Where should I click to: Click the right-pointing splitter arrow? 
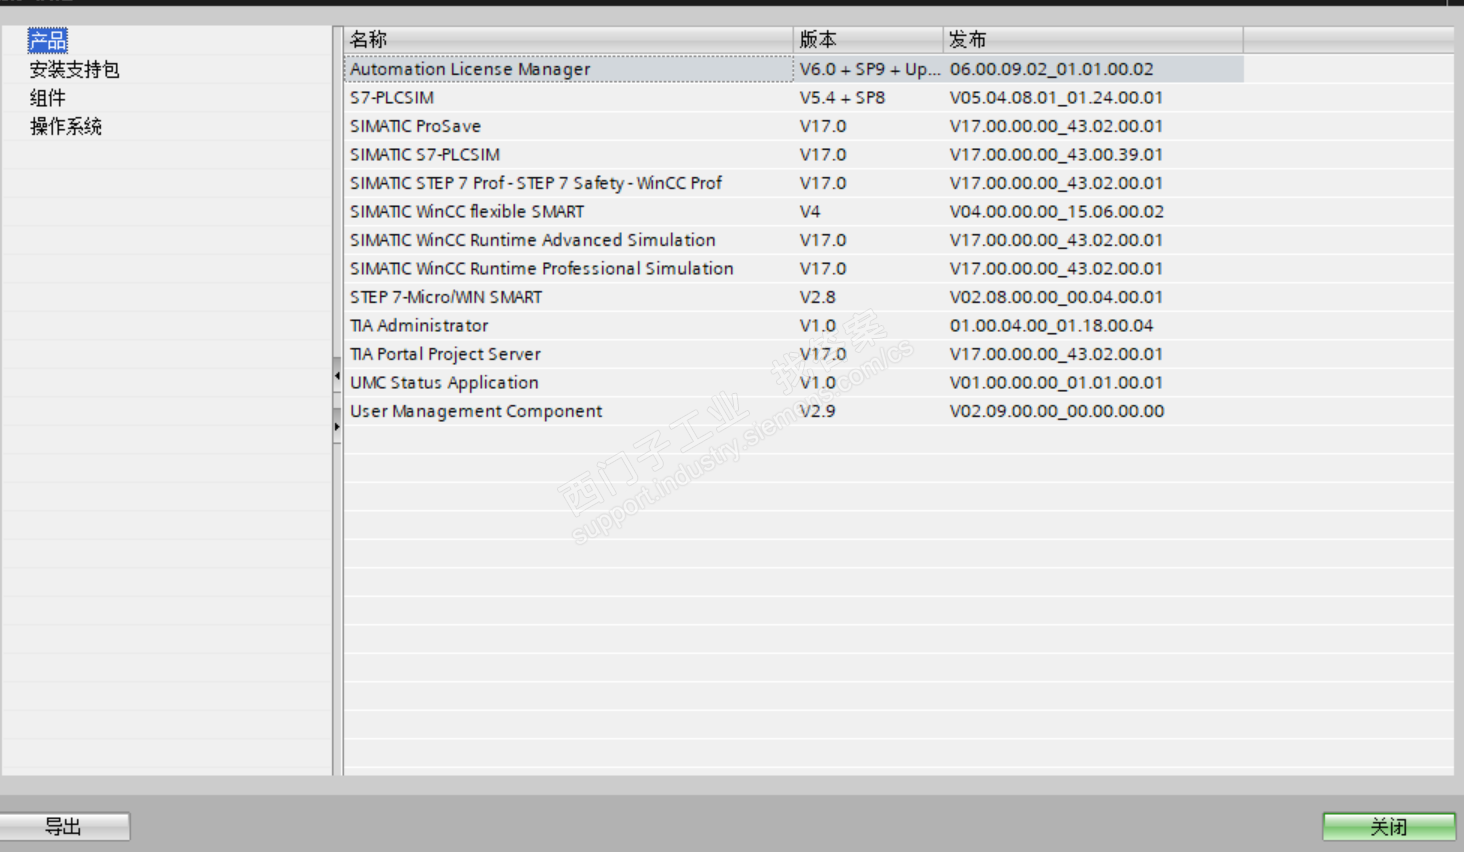[337, 426]
